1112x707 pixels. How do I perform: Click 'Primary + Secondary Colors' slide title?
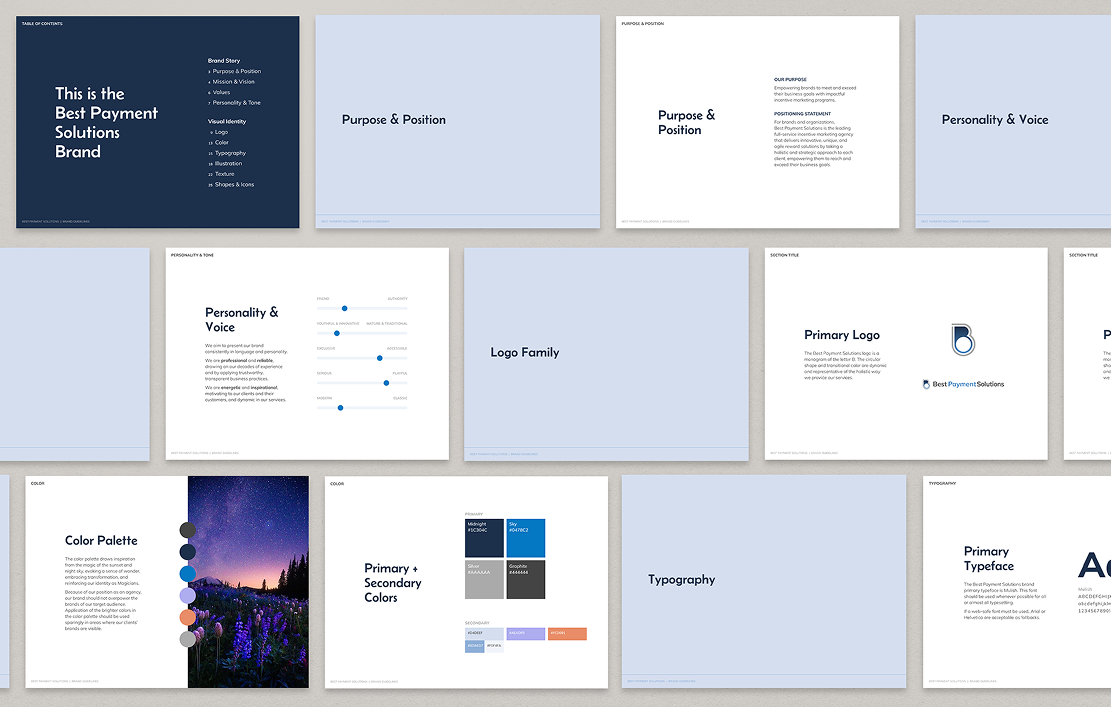(x=393, y=583)
